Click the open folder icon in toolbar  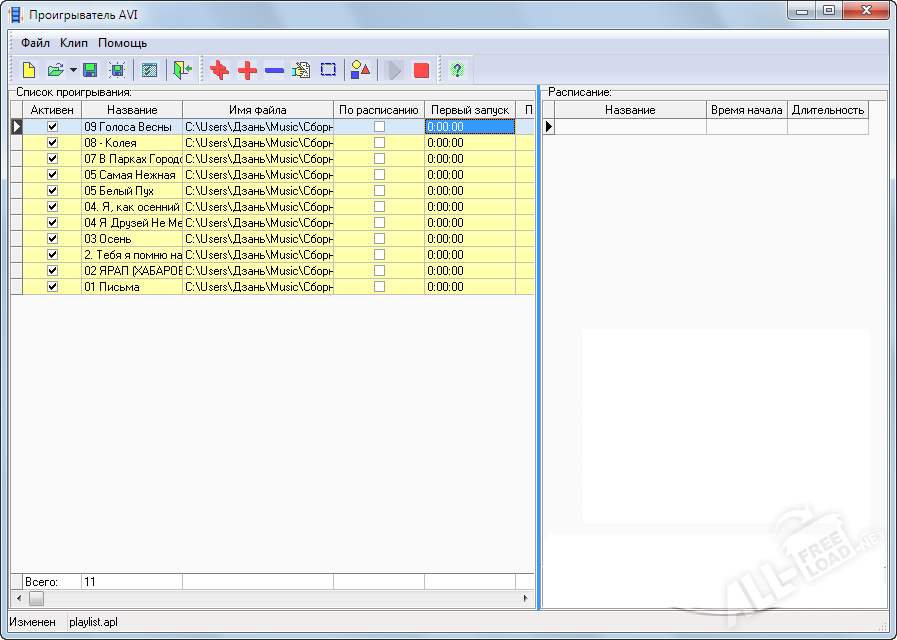click(x=56, y=70)
